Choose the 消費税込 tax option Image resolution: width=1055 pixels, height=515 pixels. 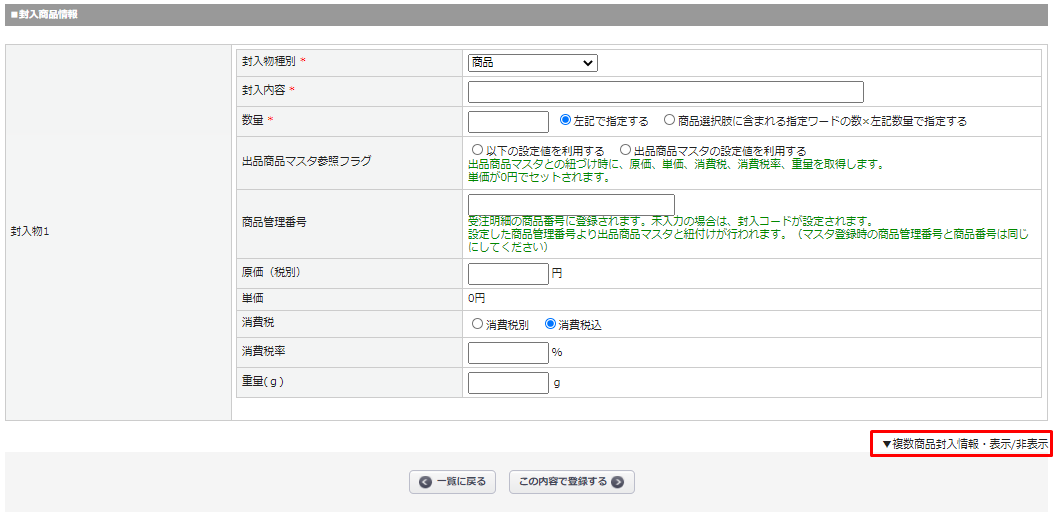[x=550, y=325]
